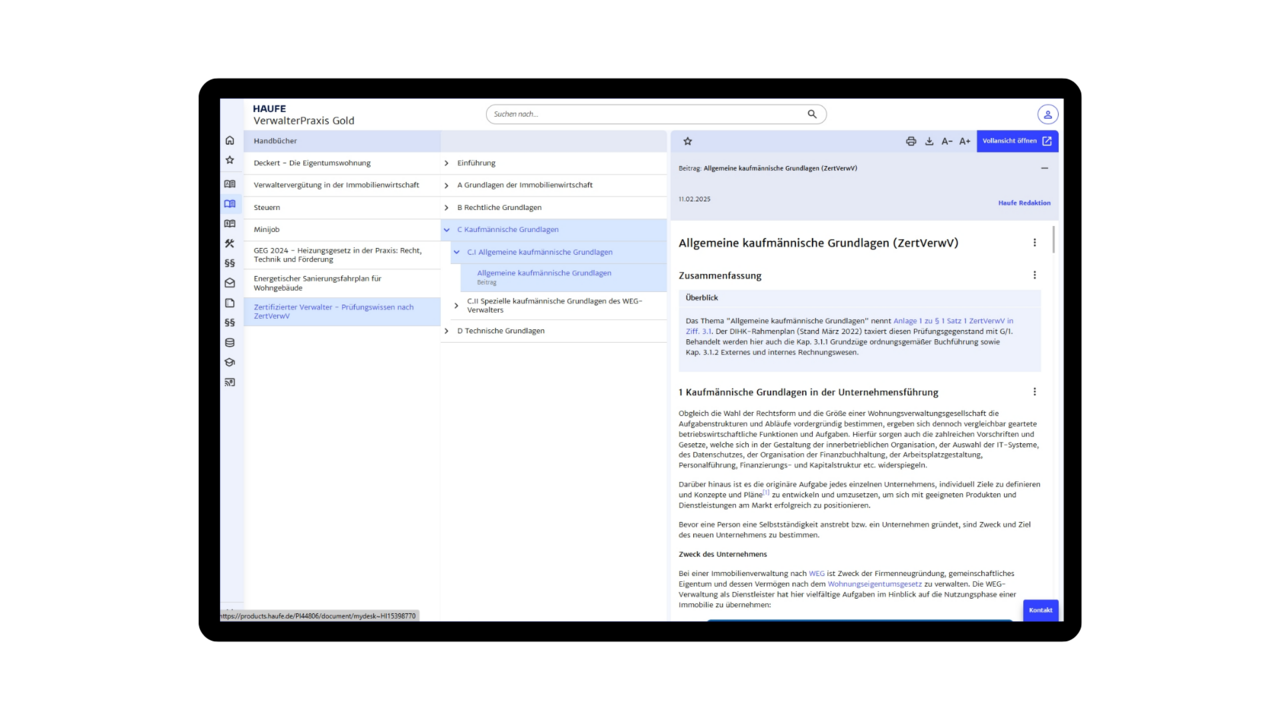
Task: Expand the 'A Grundlagen der Immobilienwirtschaft' chapter
Action: 447,185
